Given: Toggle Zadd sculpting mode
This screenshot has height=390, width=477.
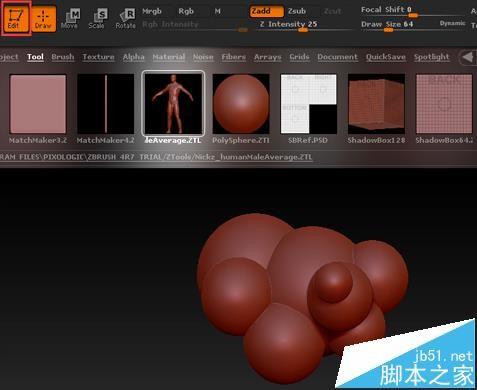Looking at the screenshot, I should click(267, 11).
